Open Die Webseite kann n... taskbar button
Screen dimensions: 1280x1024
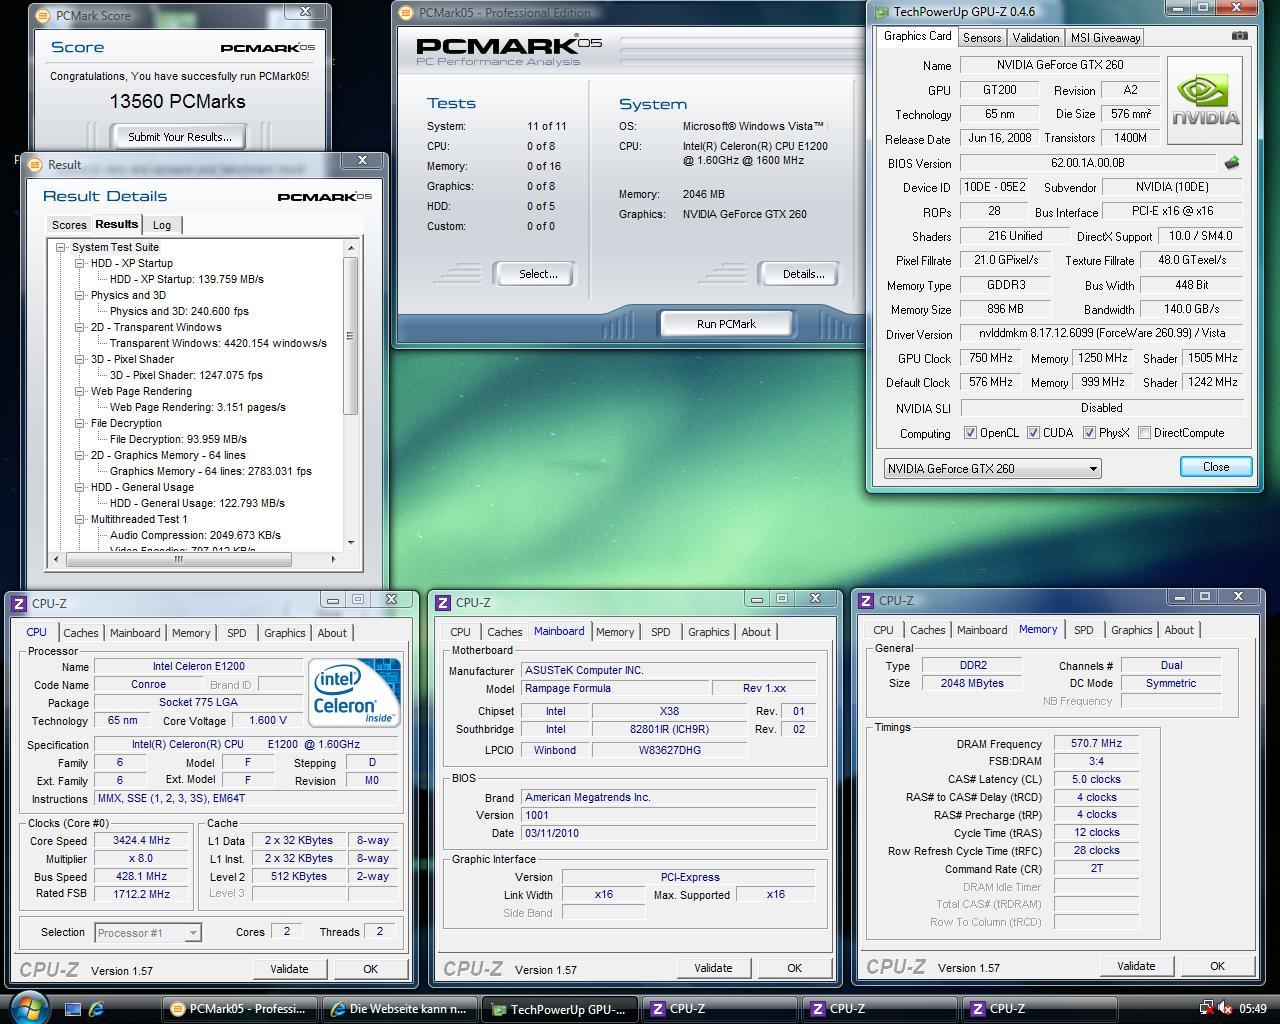[400, 1009]
